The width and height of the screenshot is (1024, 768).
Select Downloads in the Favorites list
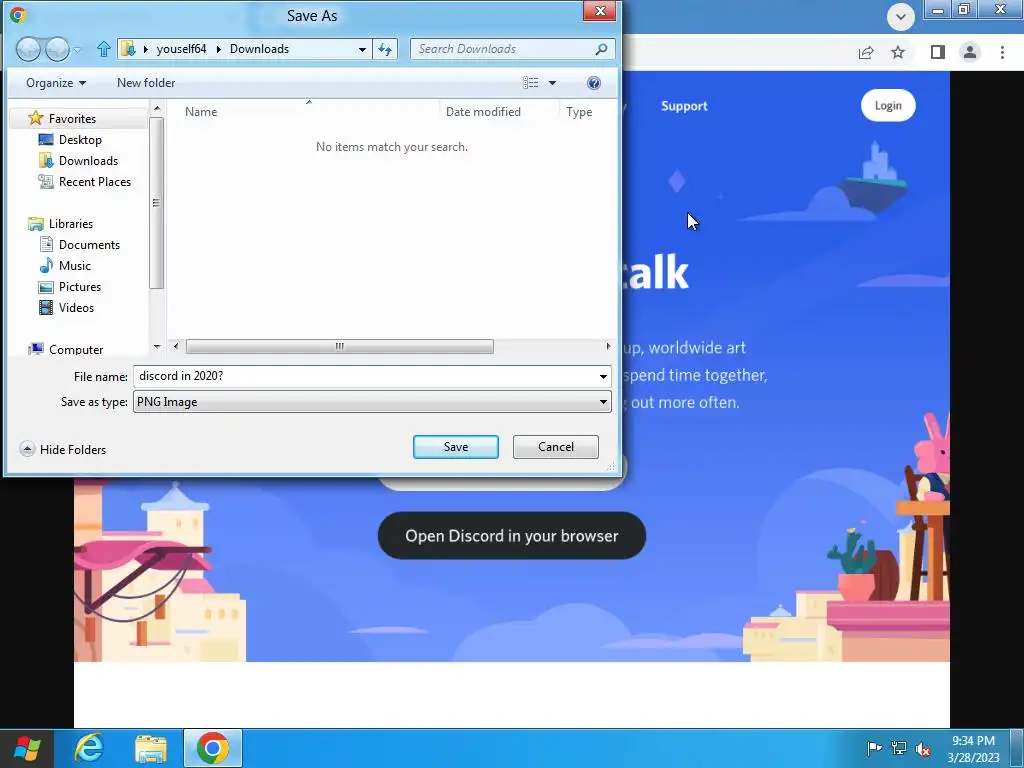point(88,161)
